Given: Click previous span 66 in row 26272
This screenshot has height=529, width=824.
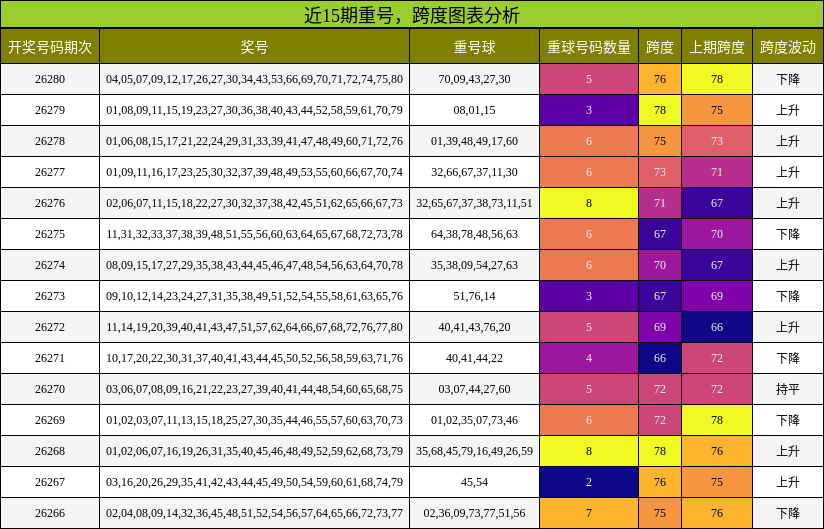Looking at the screenshot, I should 717,327.
